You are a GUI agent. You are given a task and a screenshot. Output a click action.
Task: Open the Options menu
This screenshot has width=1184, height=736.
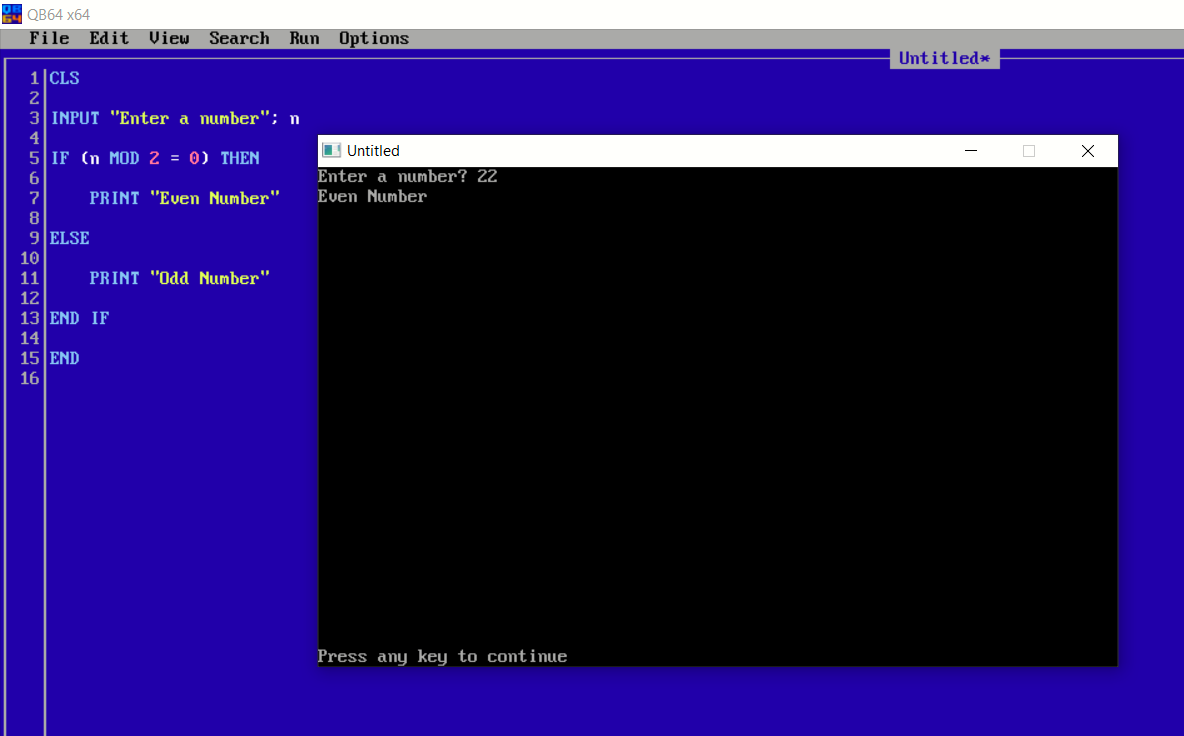pos(373,38)
